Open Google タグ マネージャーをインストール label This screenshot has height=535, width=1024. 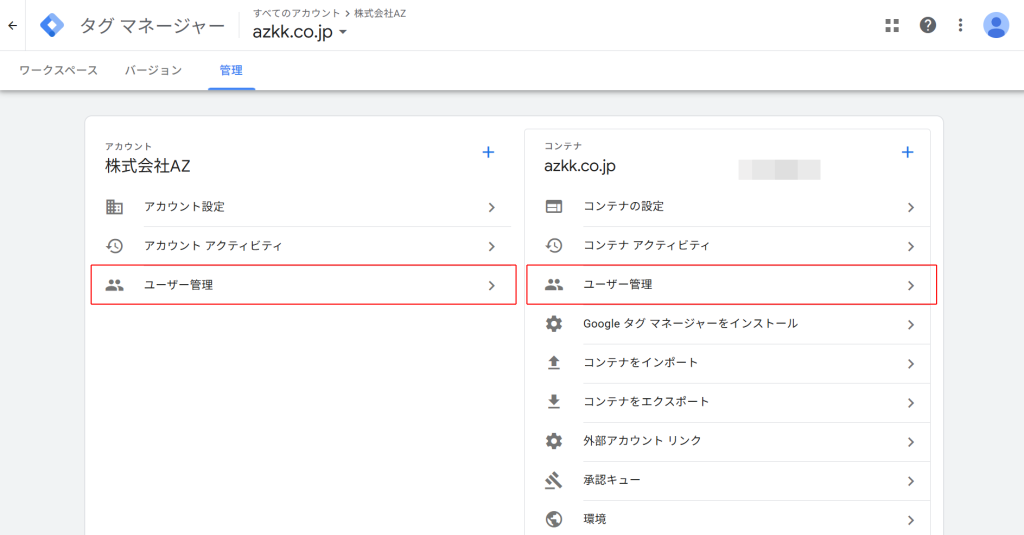pyautogui.click(x=690, y=323)
